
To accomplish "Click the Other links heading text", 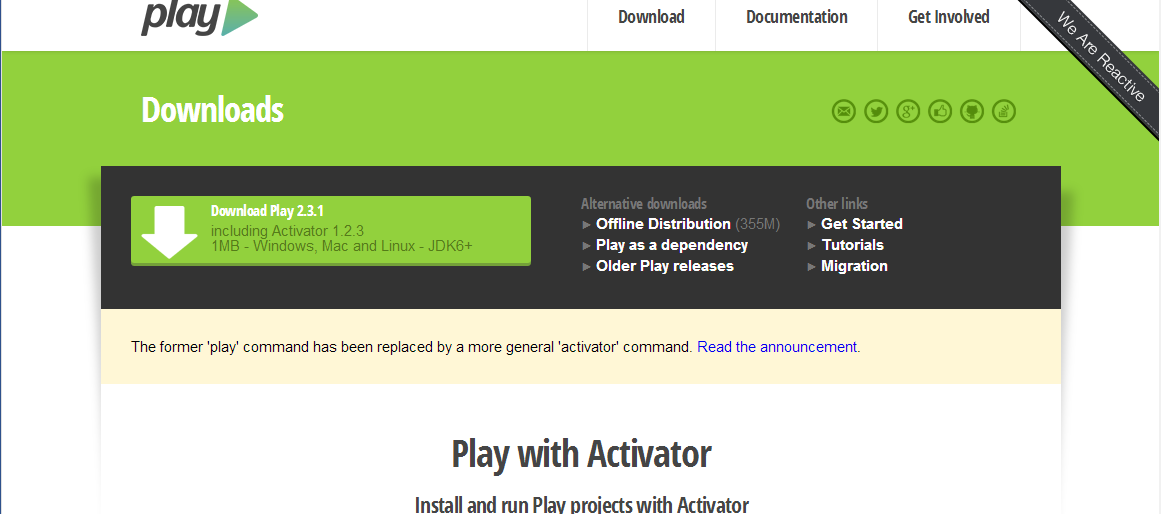I will click(x=837, y=204).
